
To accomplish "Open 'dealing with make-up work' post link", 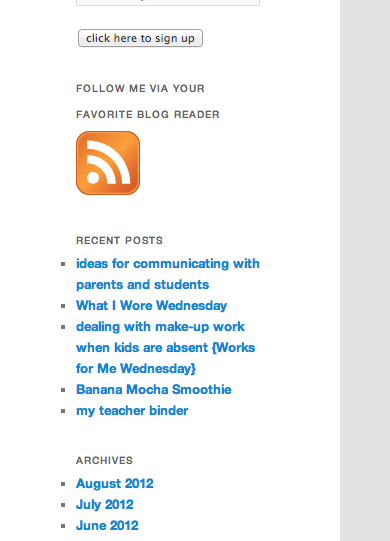I will [165, 347].
